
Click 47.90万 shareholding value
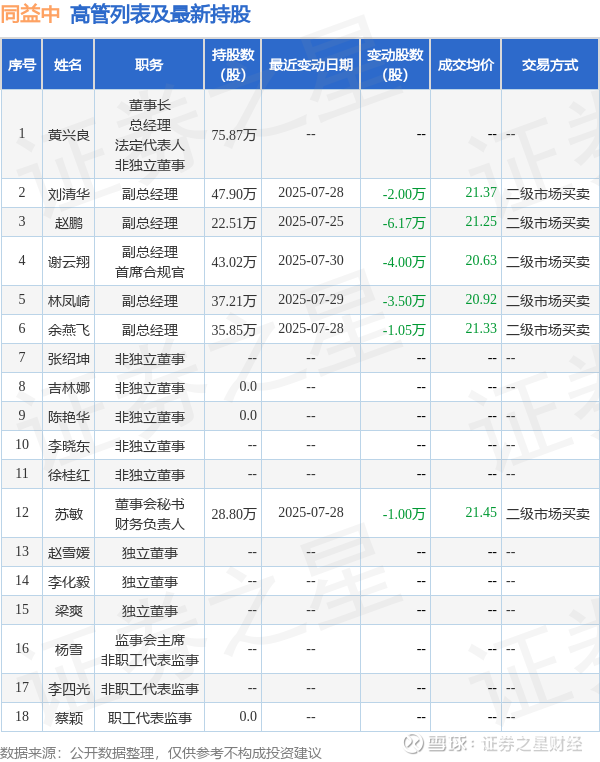[x=233, y=193]
